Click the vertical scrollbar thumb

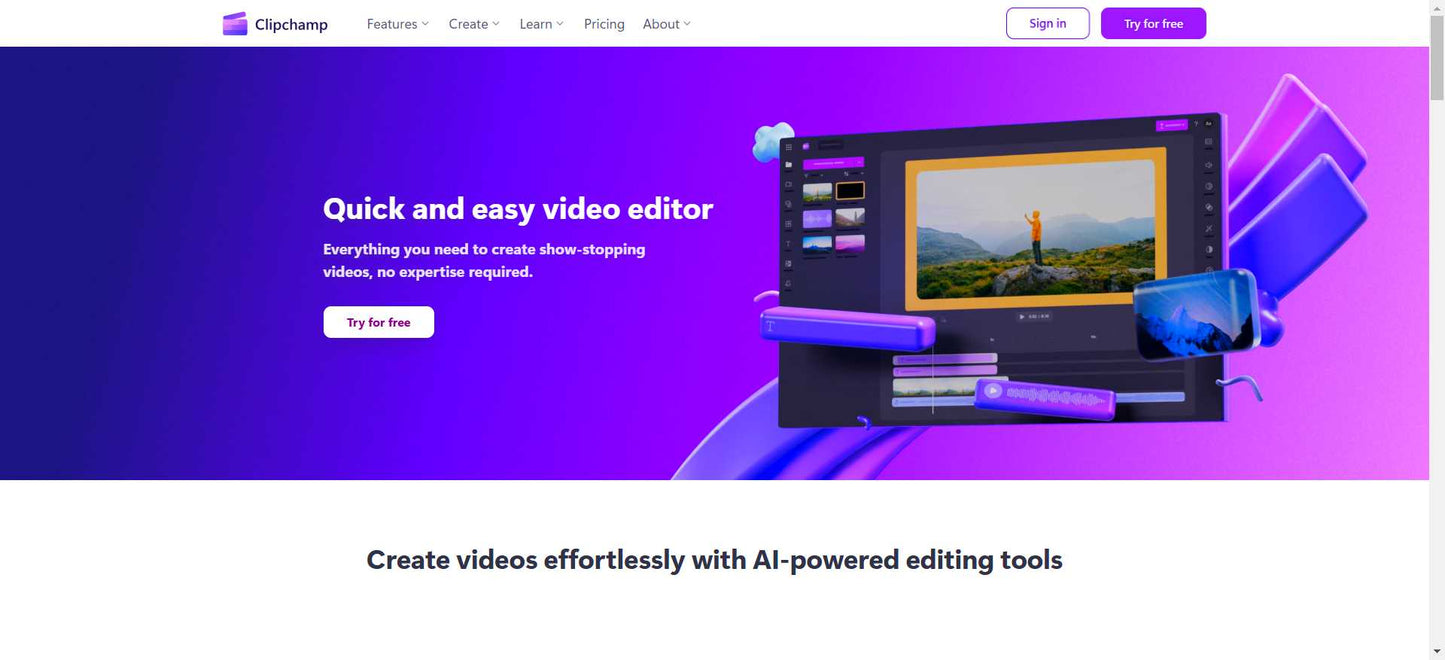click(x=1437, y=60)
